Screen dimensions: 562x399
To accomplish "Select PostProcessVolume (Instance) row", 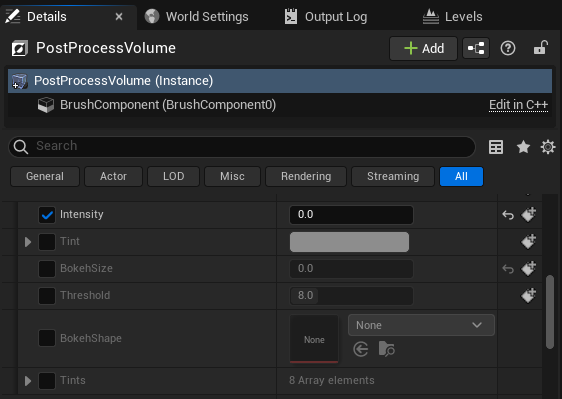I will pos(280,81).
